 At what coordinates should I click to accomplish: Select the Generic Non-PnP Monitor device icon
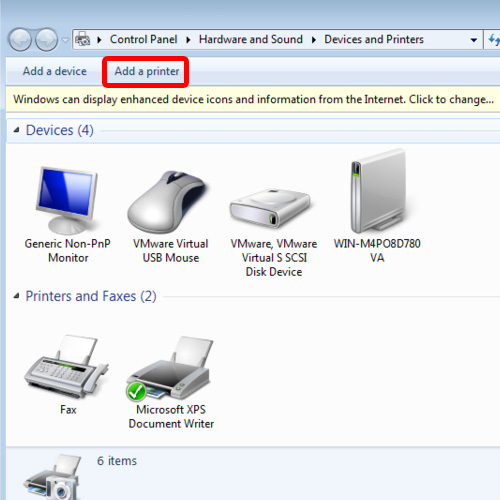(x=68, y=200)
